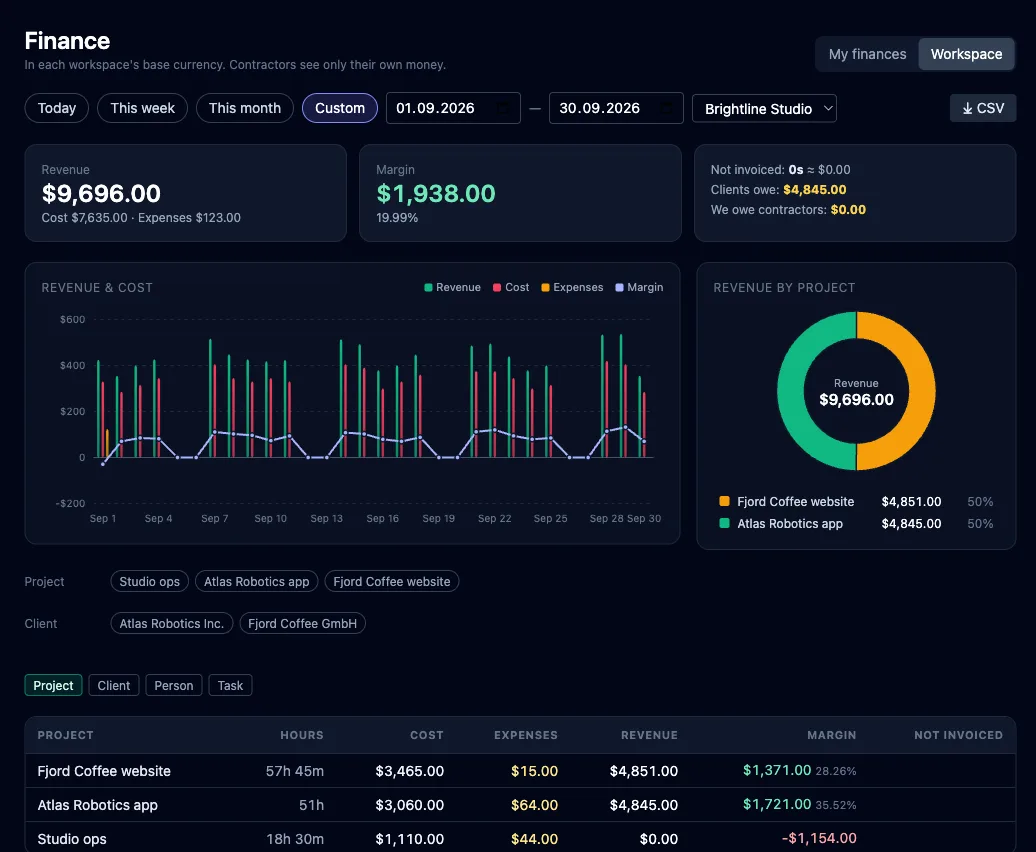The height and width of the screenshot is (852, 1036).
Task: Select Fjord Coffee website in the project table
Action: (104, 771)
